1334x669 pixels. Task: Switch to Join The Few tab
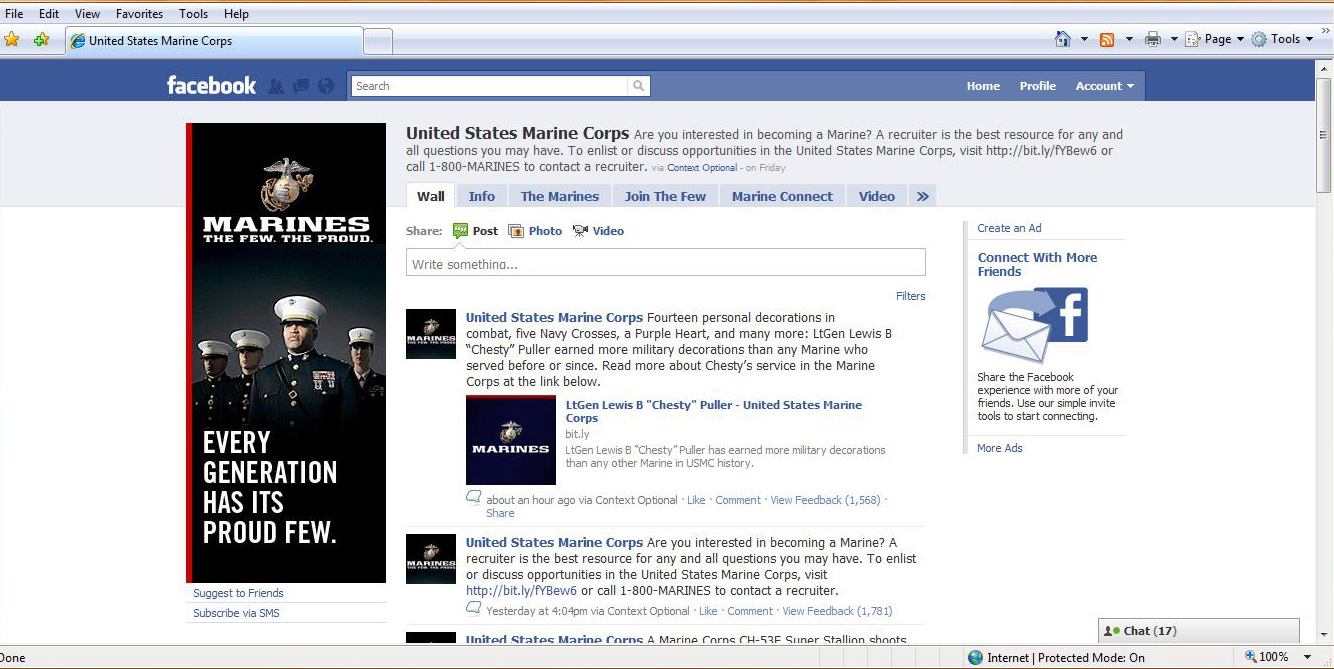665,196
